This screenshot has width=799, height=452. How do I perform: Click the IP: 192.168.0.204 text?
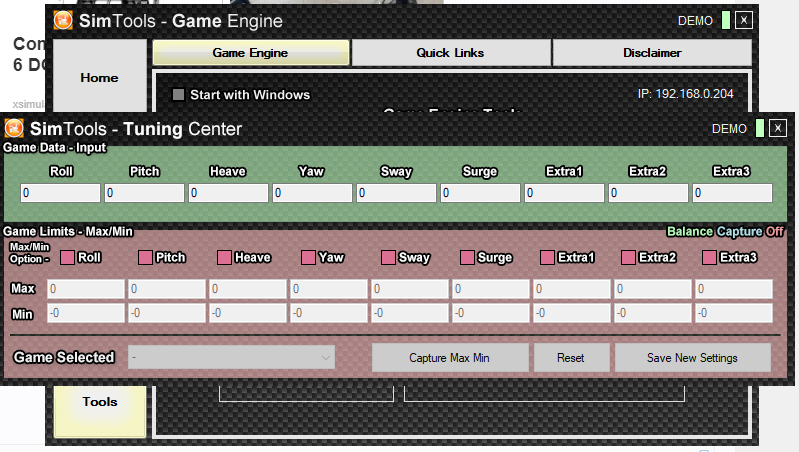(685, 94)
